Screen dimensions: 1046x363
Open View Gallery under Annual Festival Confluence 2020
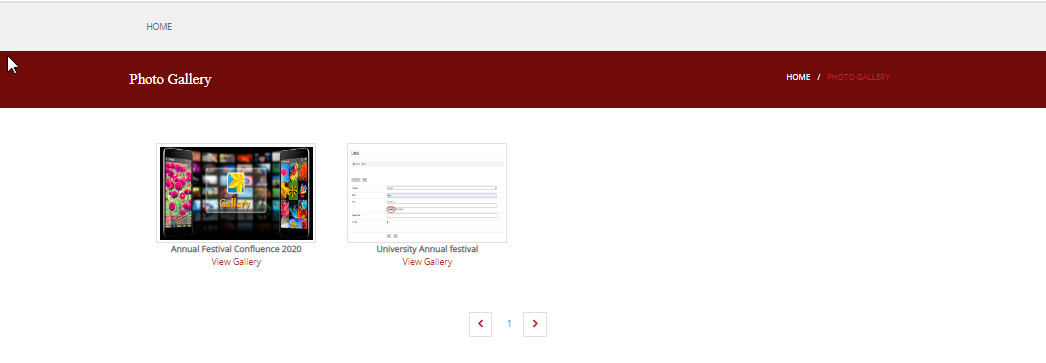pyautogui.click(x=236, y=262)
